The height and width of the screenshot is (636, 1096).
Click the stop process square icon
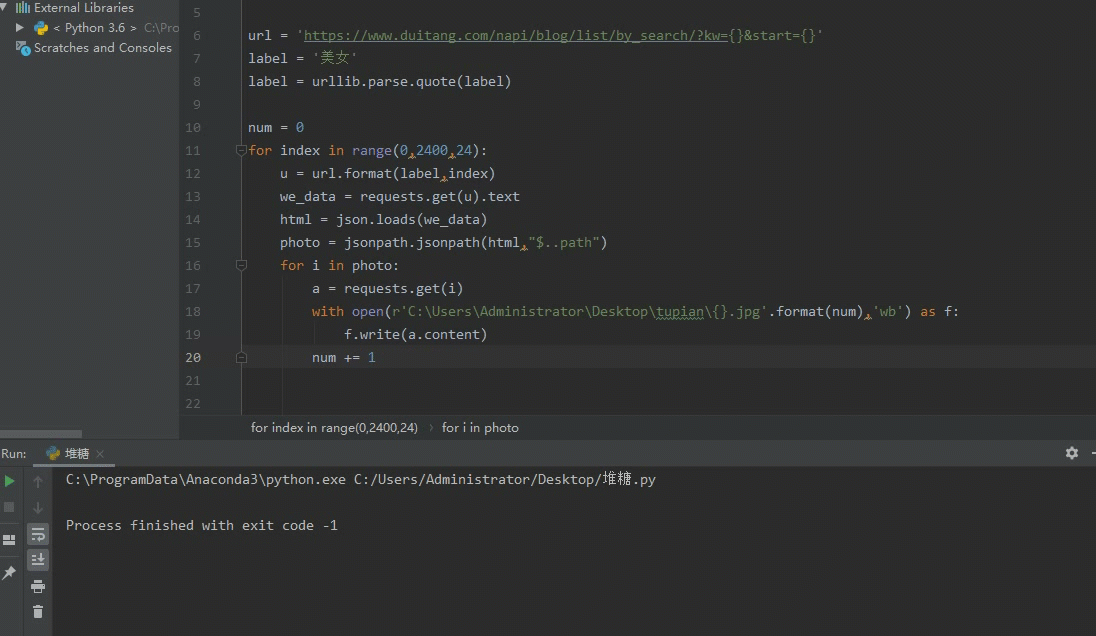[x=9, y=507]
